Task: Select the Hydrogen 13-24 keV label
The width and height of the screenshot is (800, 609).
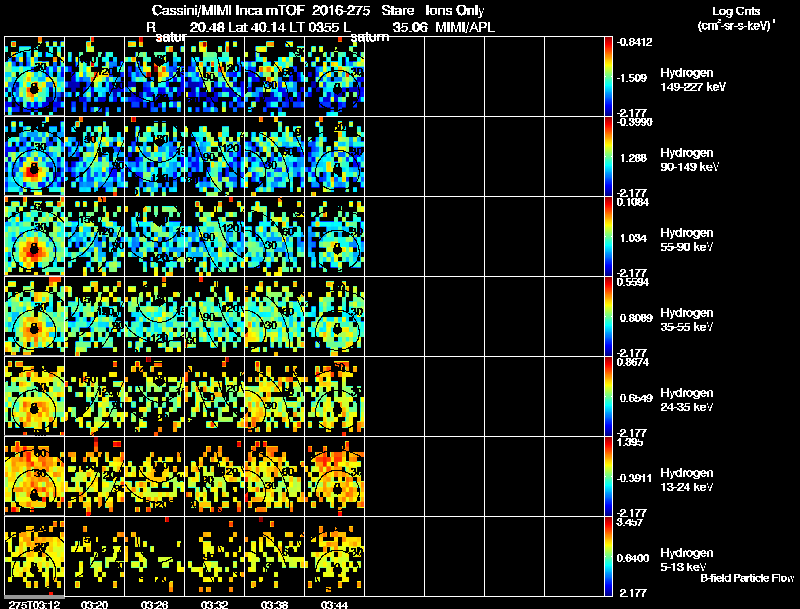Action: (x=686, y=480)
